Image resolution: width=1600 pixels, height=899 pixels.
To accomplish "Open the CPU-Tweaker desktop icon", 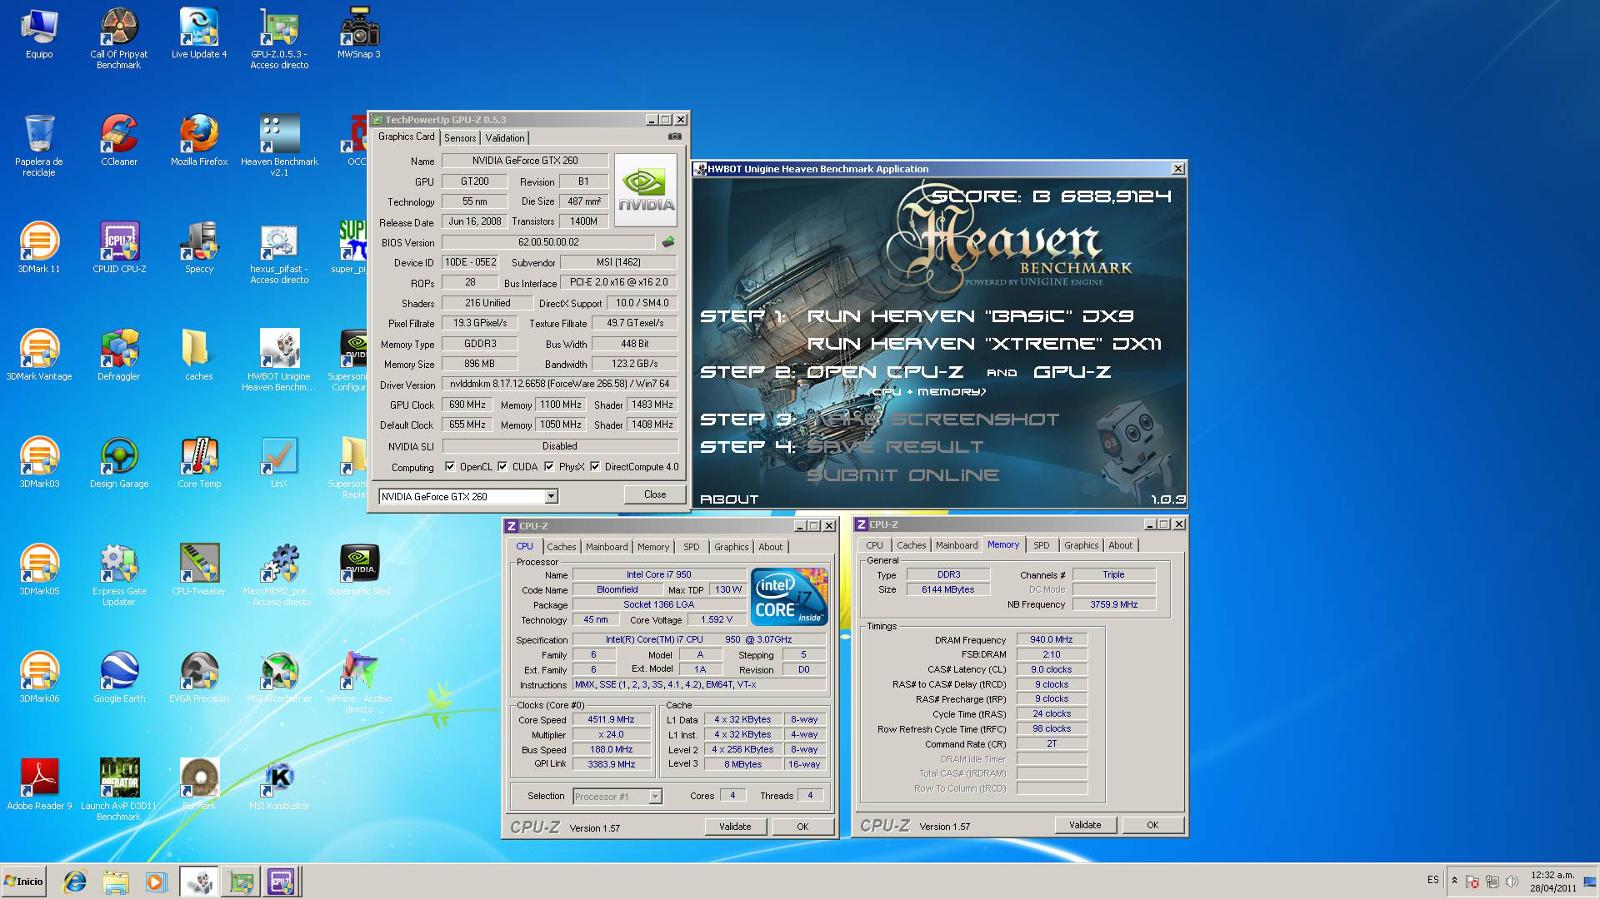I will pyautogui.click(x=199, y=569).
